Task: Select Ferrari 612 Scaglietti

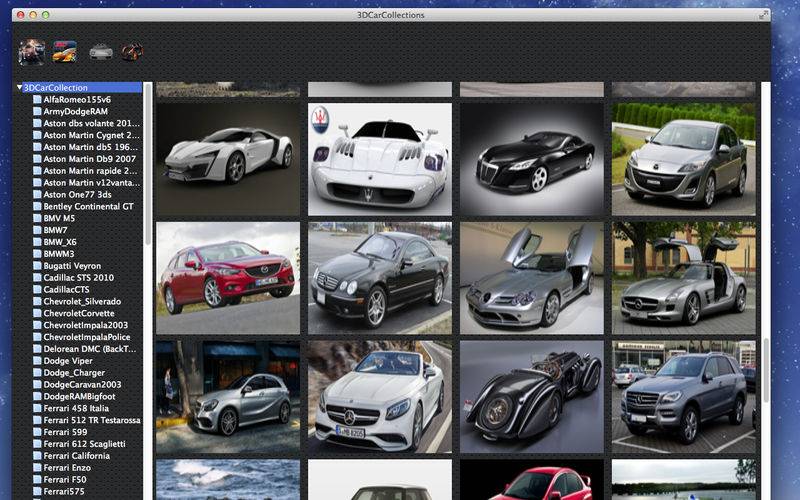Action: [x=84, y=444]
